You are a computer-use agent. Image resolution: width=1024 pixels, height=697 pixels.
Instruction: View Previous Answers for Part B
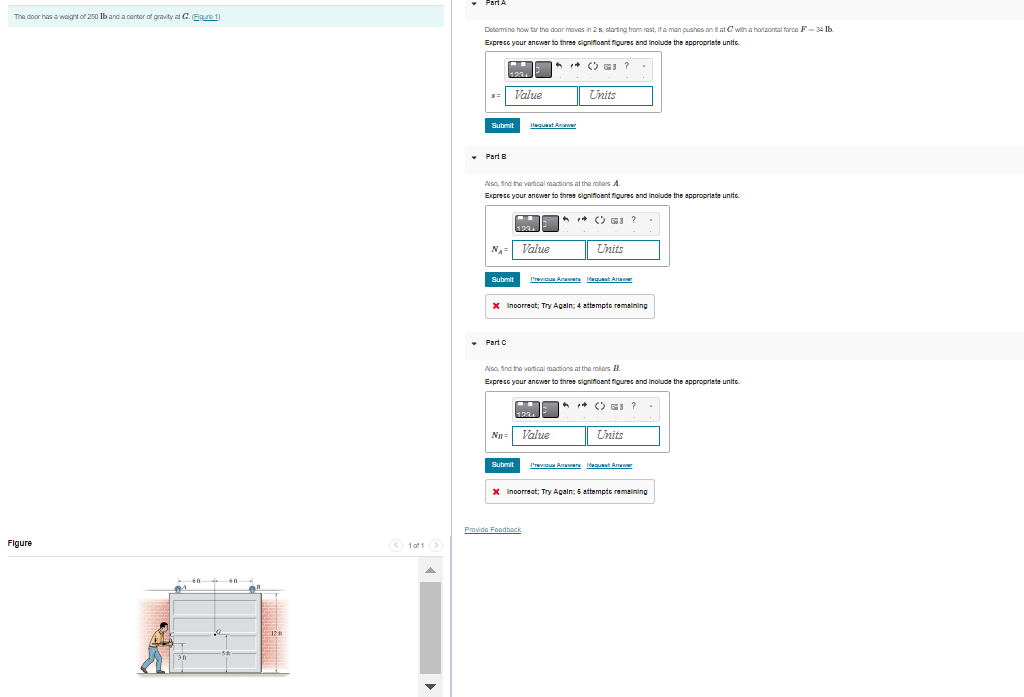point(555,280)
